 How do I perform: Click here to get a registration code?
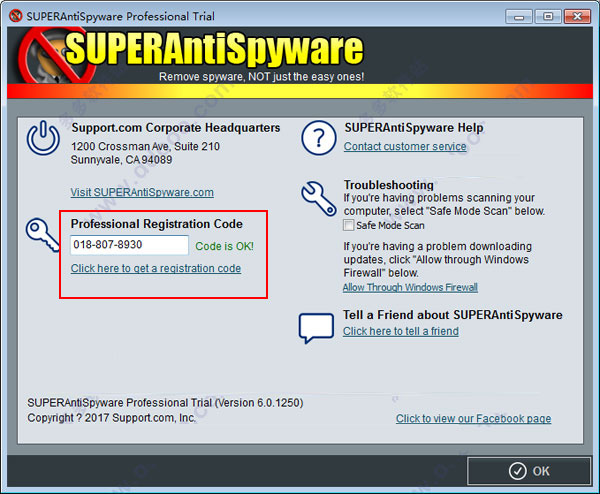click(156, 268)
